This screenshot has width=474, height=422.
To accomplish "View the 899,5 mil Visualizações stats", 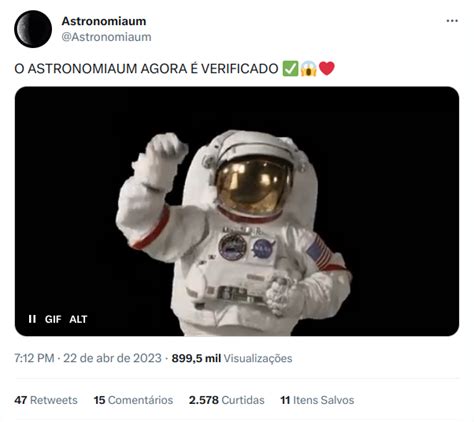I will click(x=232, y=358).
